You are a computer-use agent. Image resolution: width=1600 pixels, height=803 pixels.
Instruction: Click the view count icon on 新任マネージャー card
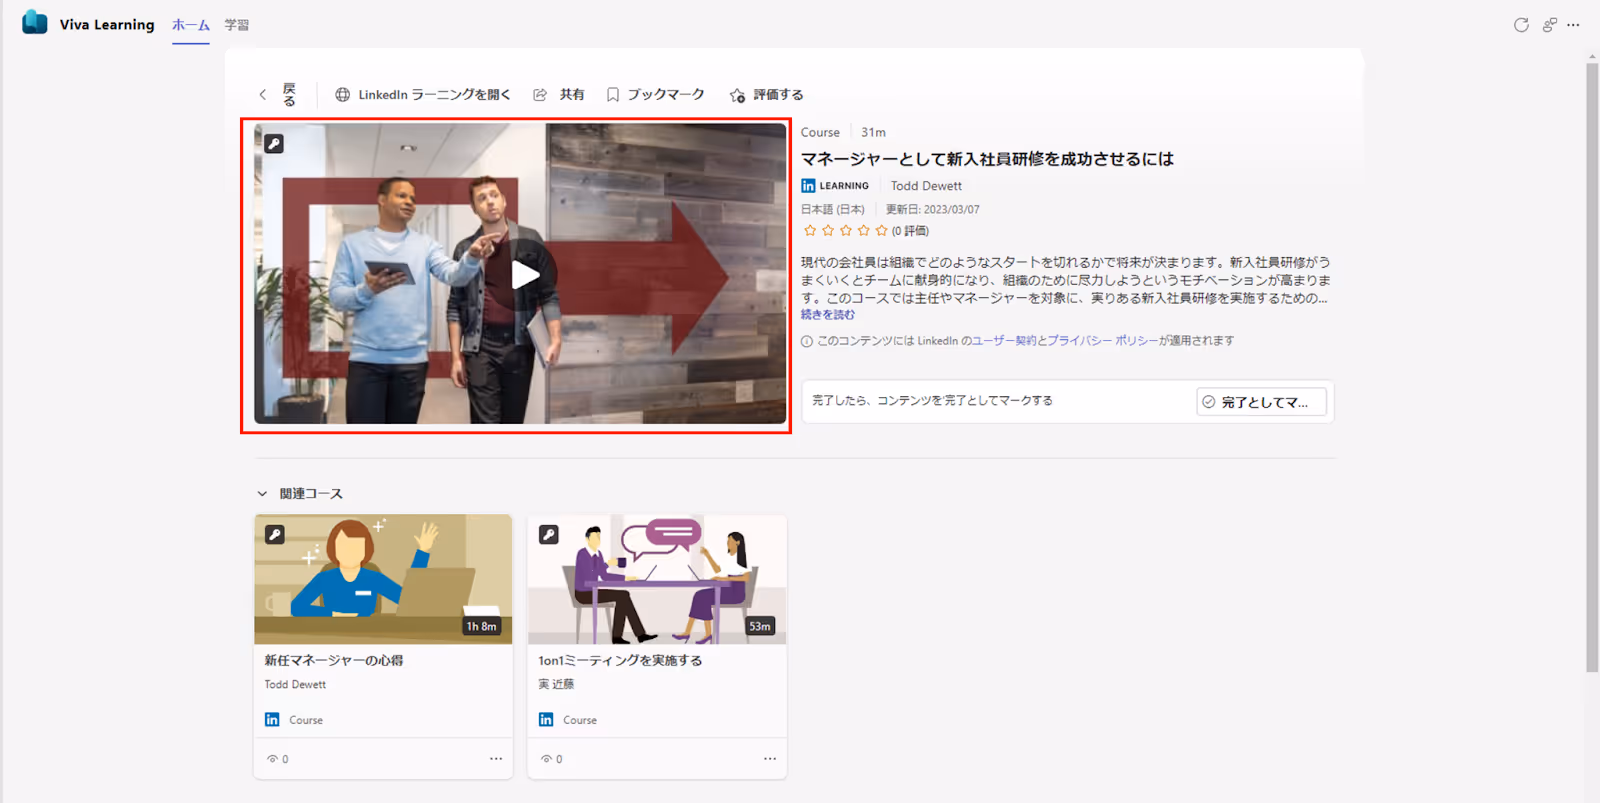click(271, 759)
